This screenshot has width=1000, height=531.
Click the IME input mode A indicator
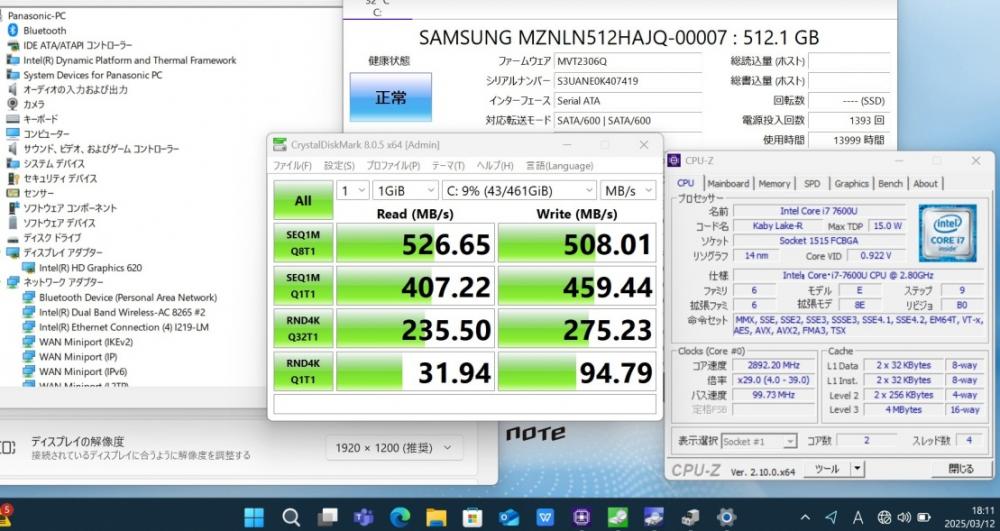[x=858, y=517]
